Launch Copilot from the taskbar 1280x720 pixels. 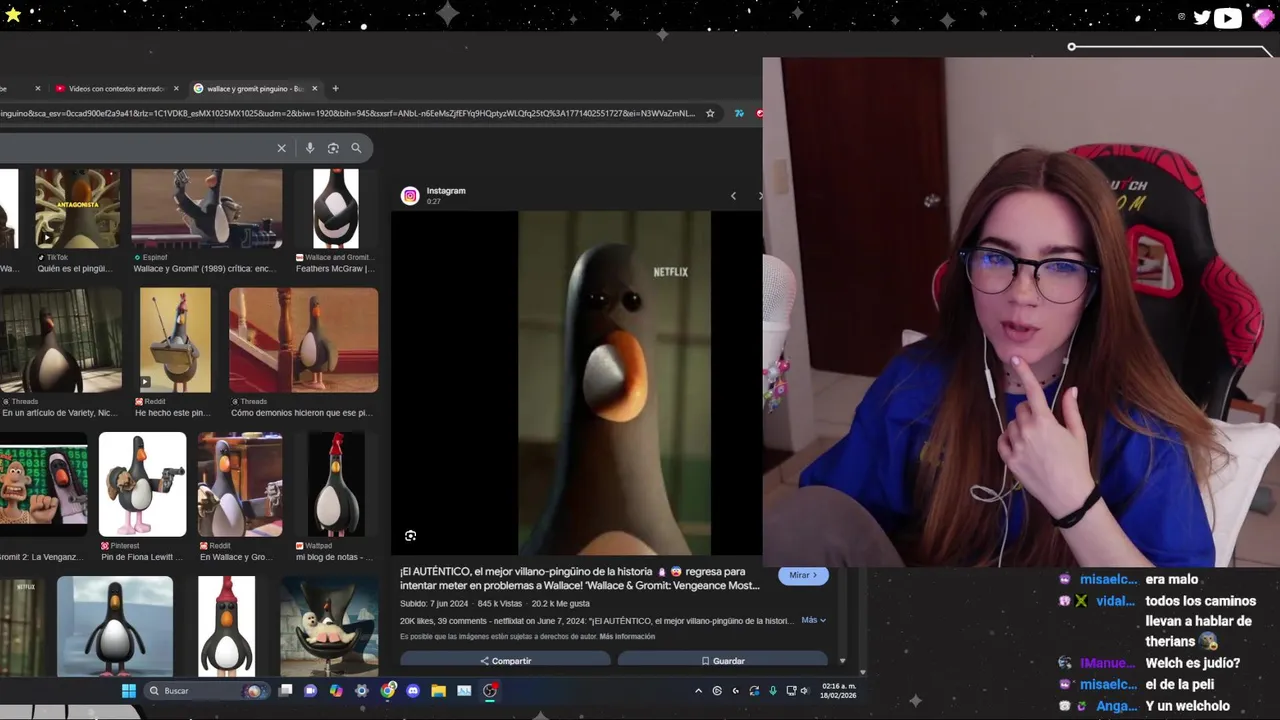(x=336, y=690)
